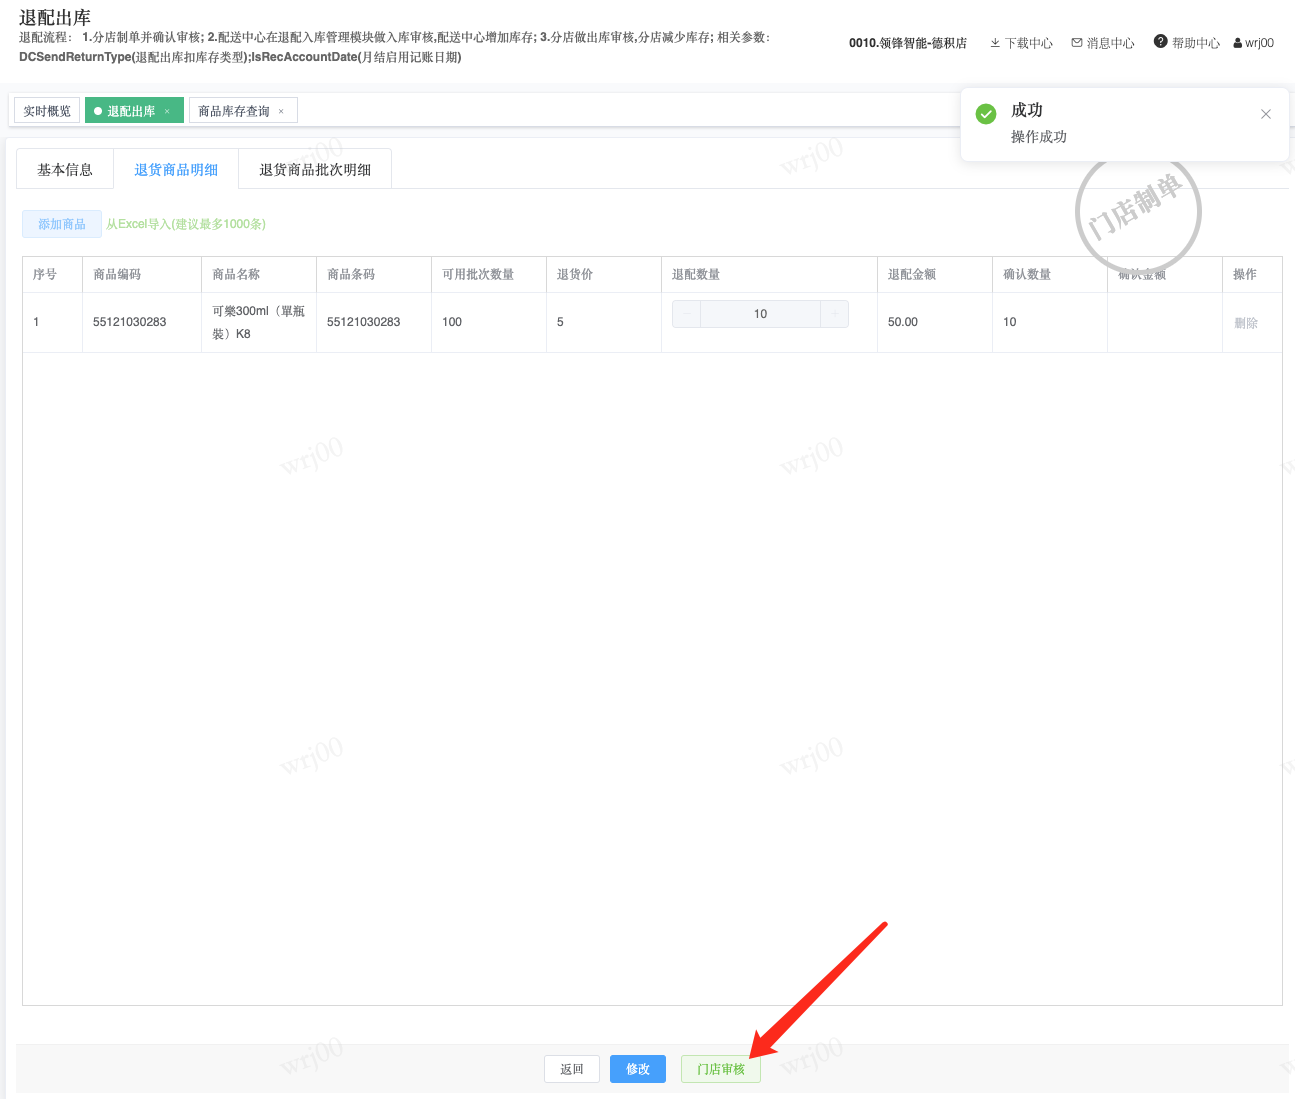Viewport: 1295px width, 1099px height.
Task: Click 从Excel导入 import link
Action: click(186, 224)
